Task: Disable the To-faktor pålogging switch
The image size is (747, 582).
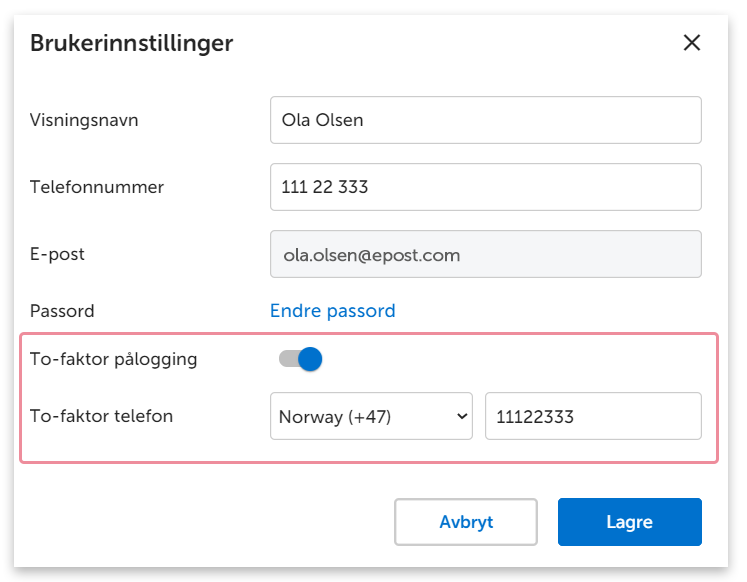Action: (301, 359)
